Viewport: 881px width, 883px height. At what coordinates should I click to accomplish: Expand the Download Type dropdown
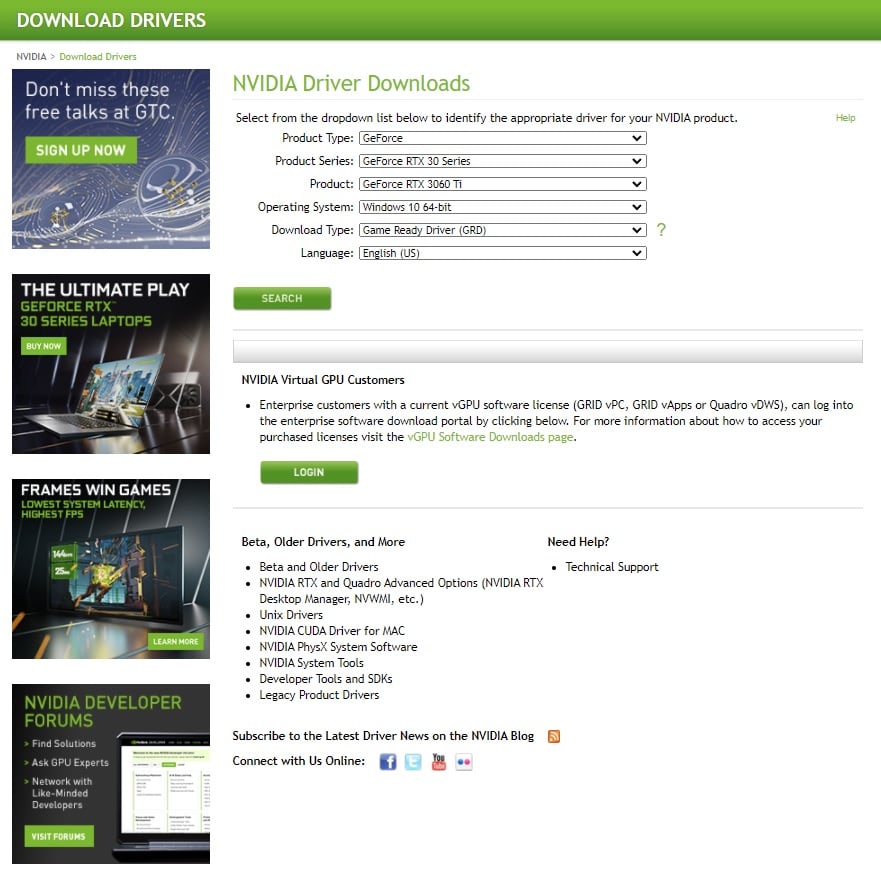click(502, 230)
